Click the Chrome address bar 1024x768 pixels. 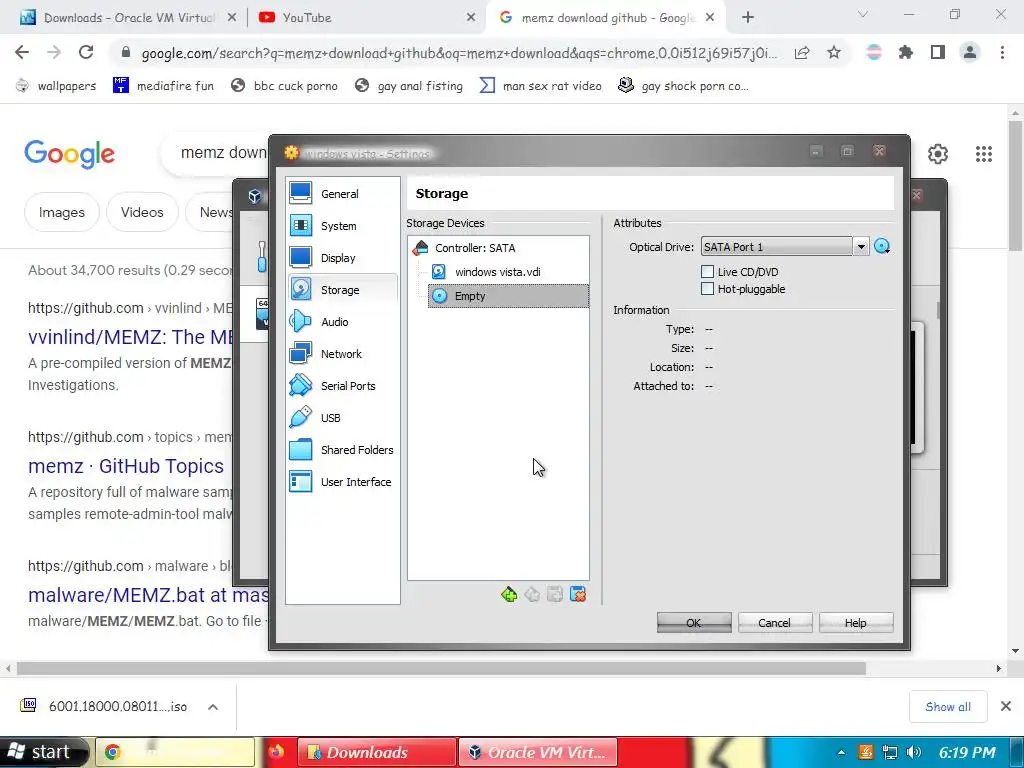pos(457,53)
